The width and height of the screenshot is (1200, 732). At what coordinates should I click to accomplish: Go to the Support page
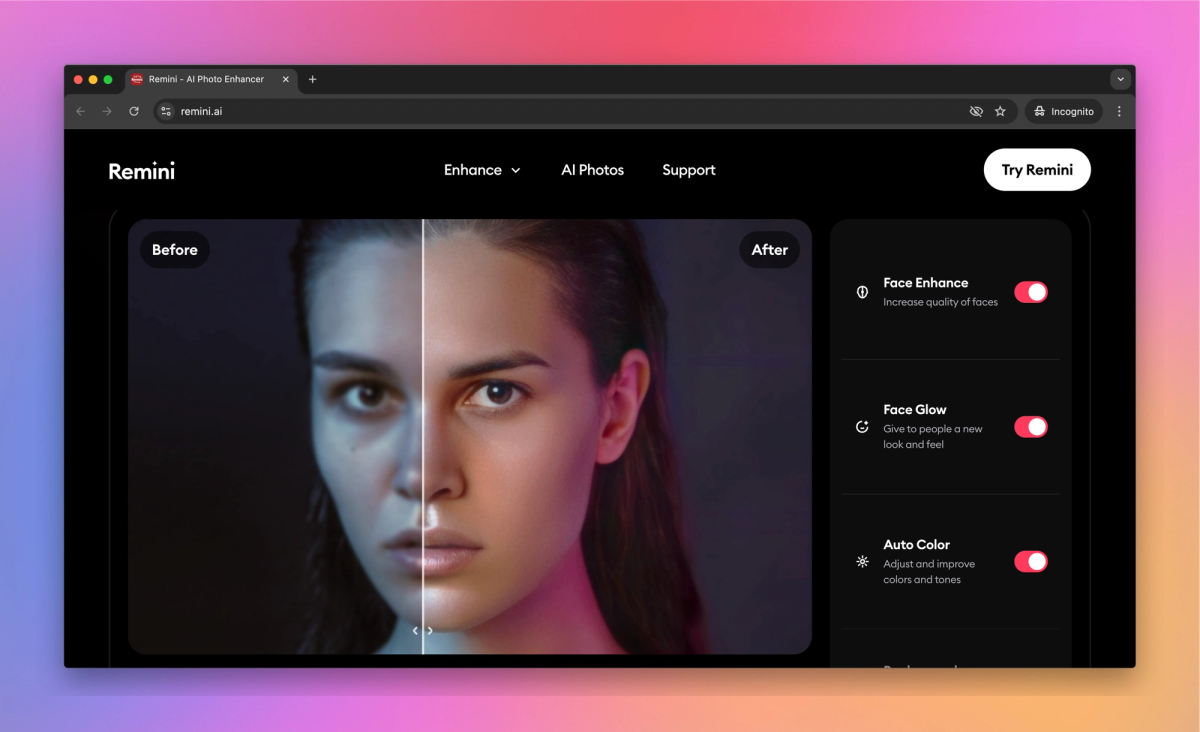point(689,170)
